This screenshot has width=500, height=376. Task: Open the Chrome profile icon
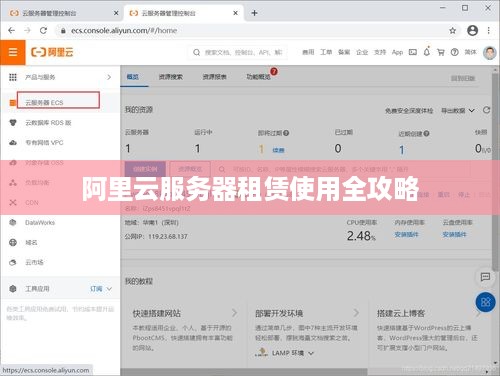pyautogui.click(x=472, y=30)
